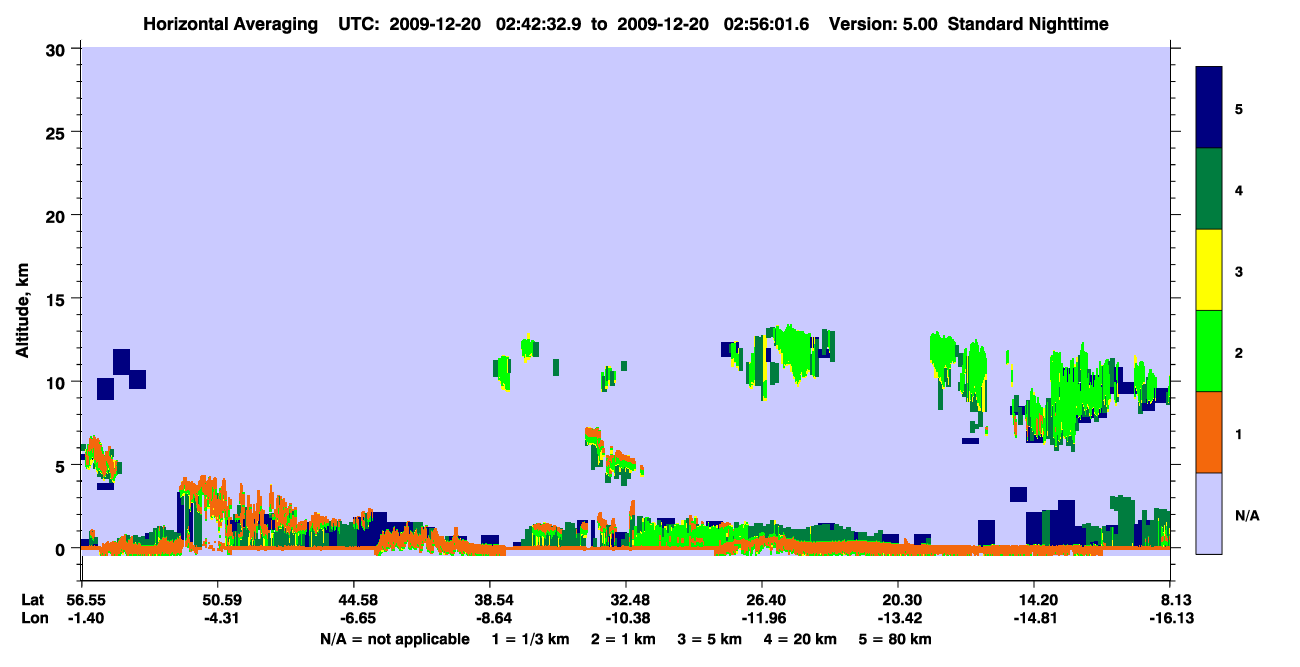The width and height of the screenshot is (1300, 667).
Task: Click longitude value -10.38
Action: coord(626,619)
